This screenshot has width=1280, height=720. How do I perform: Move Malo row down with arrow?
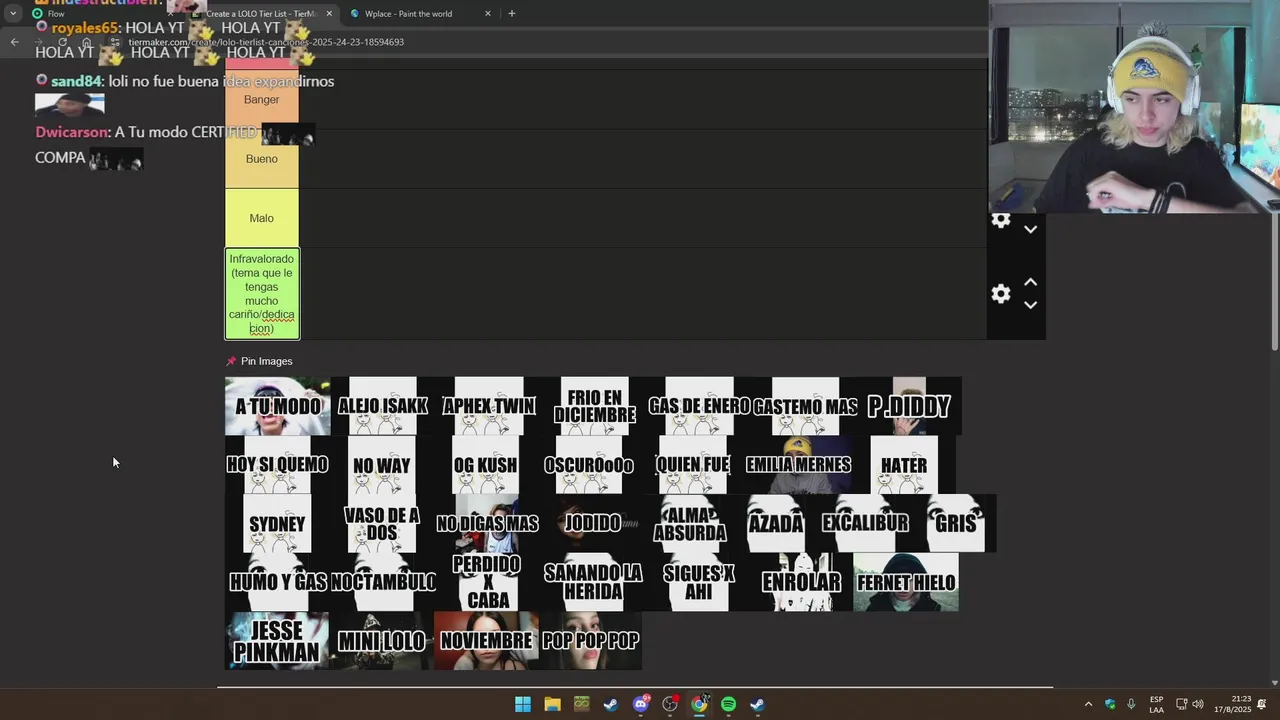click(1030, 229)
